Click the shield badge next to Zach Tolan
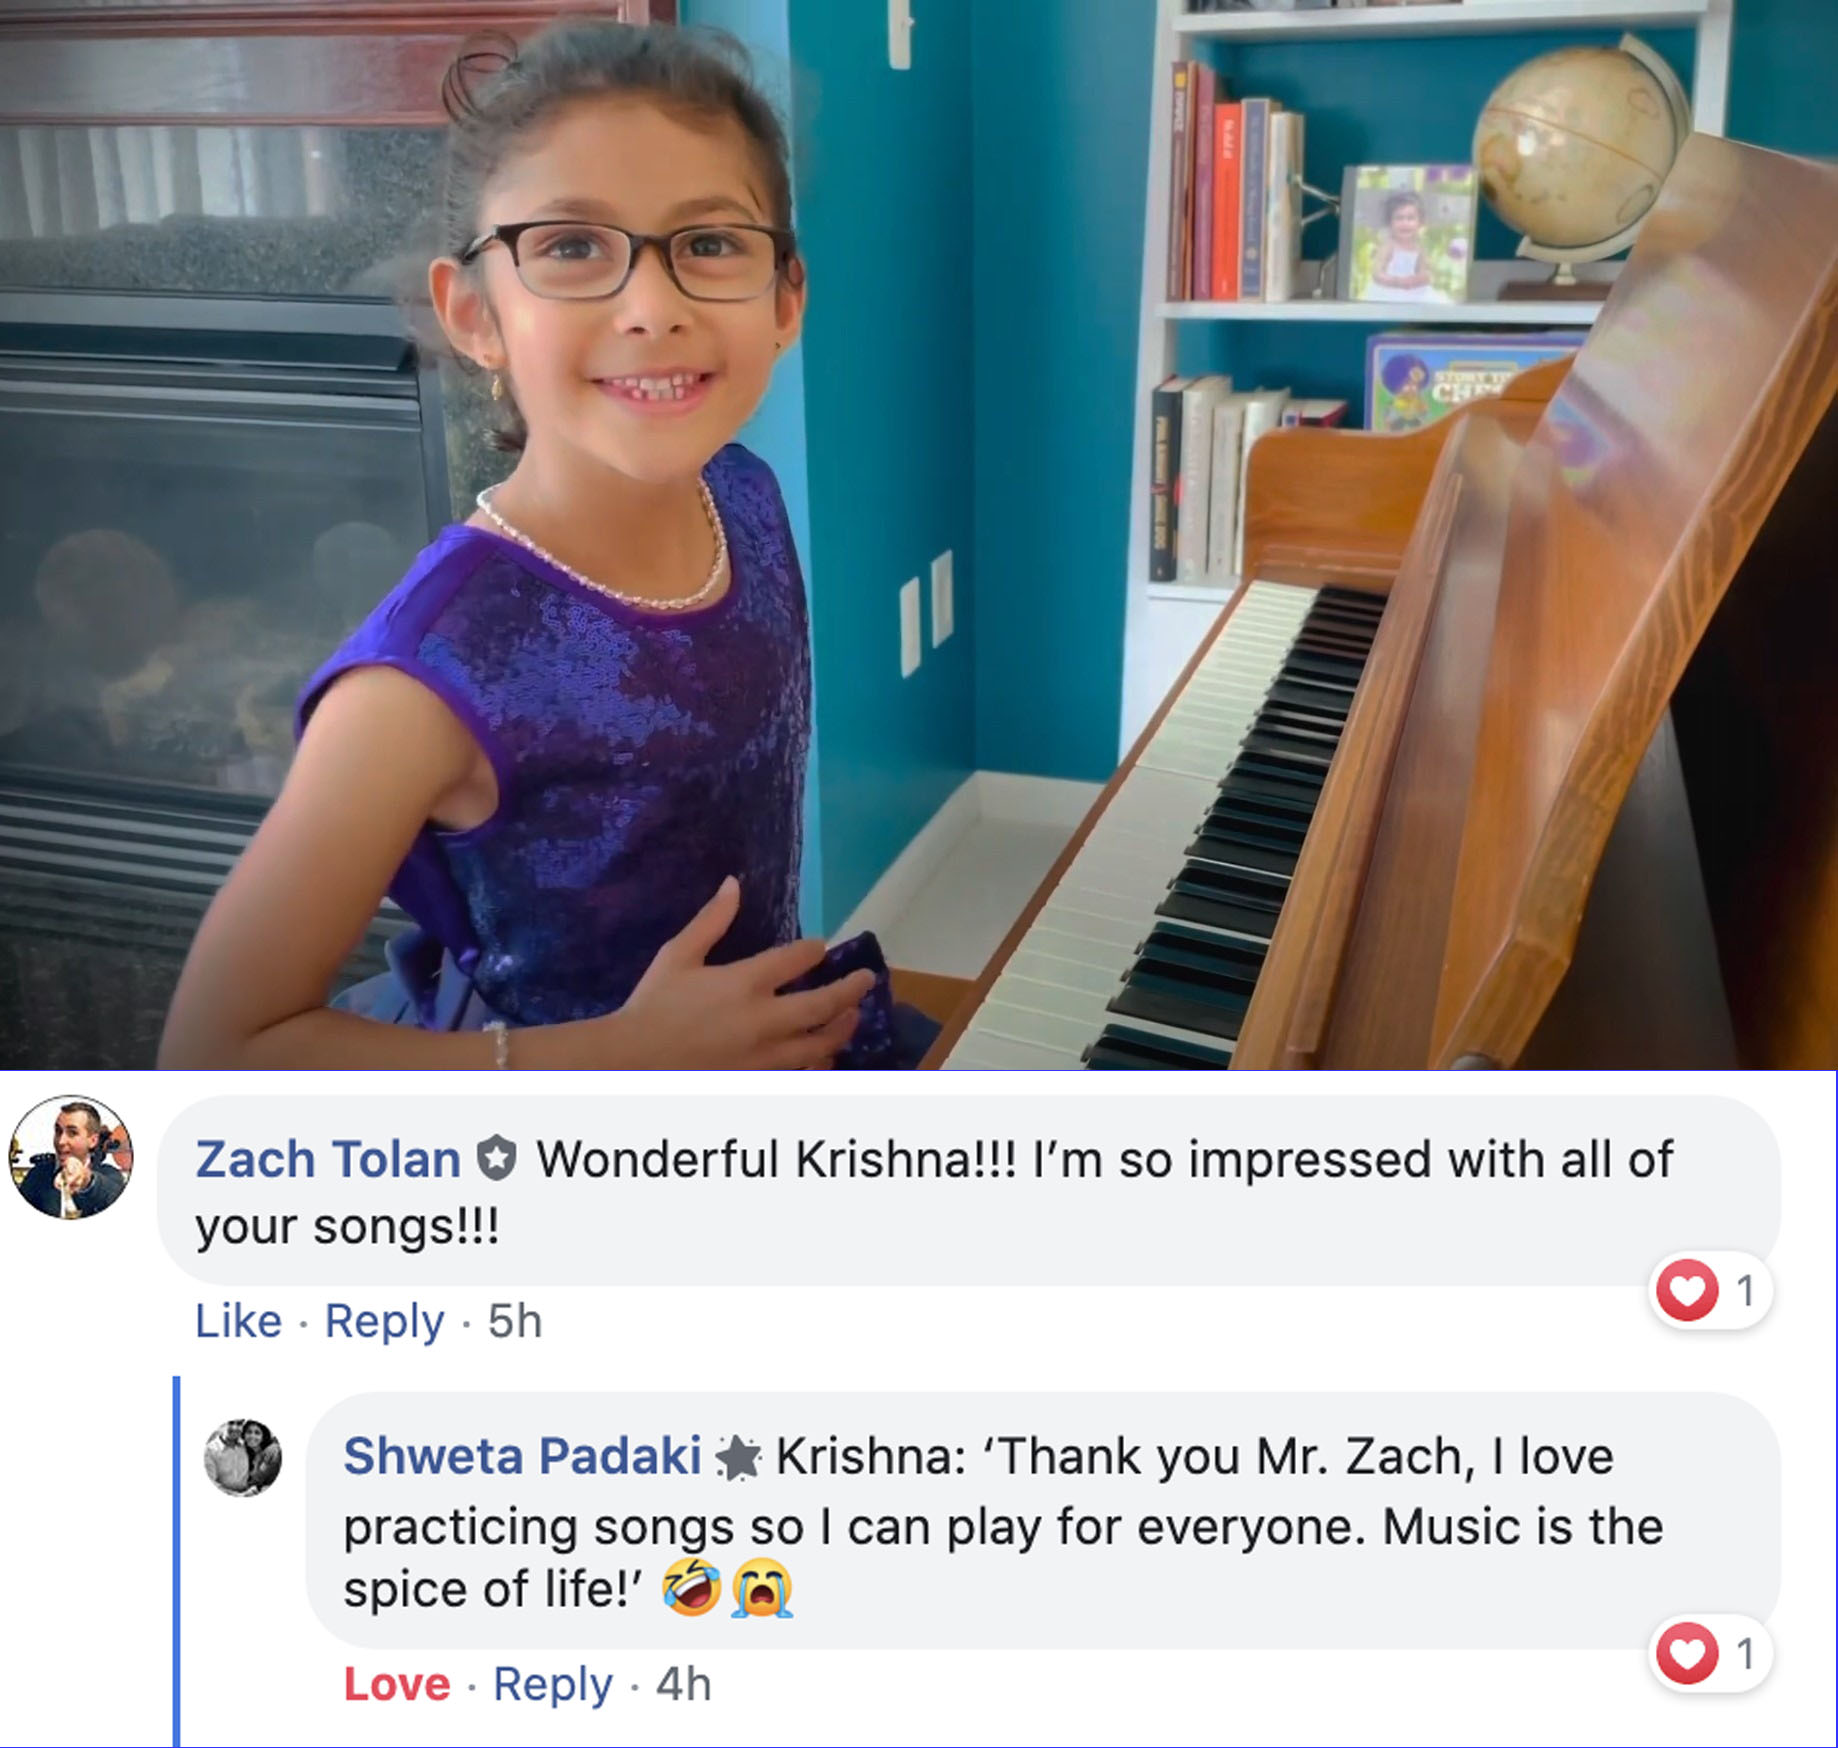This screenshot has width=1838, height=1748. point(496,1159)
